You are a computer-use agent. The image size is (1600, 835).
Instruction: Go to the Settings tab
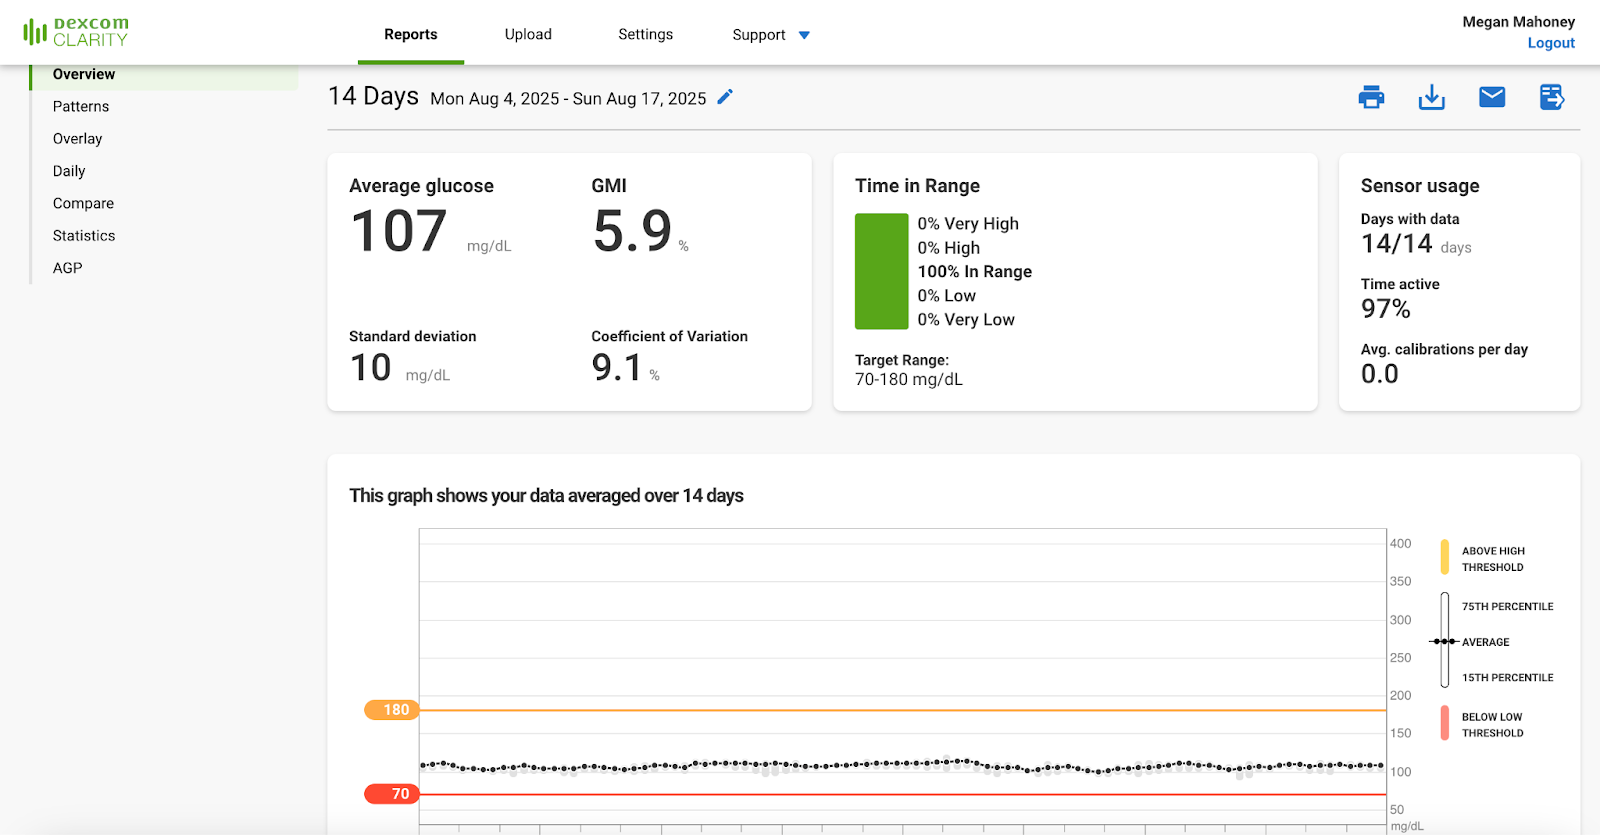pyautogui.click(x=645, y=34)
